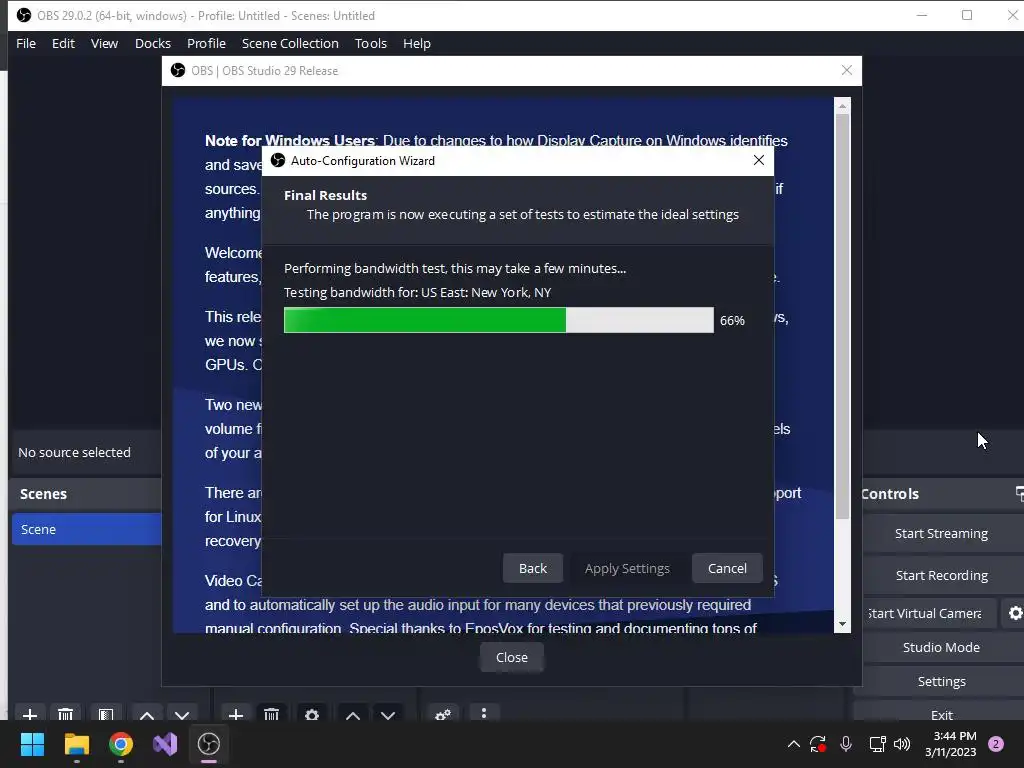The height and width of the screenshot is (768, 1024).
Task: Click the microphone tray icon
Action: click(846, 743)
